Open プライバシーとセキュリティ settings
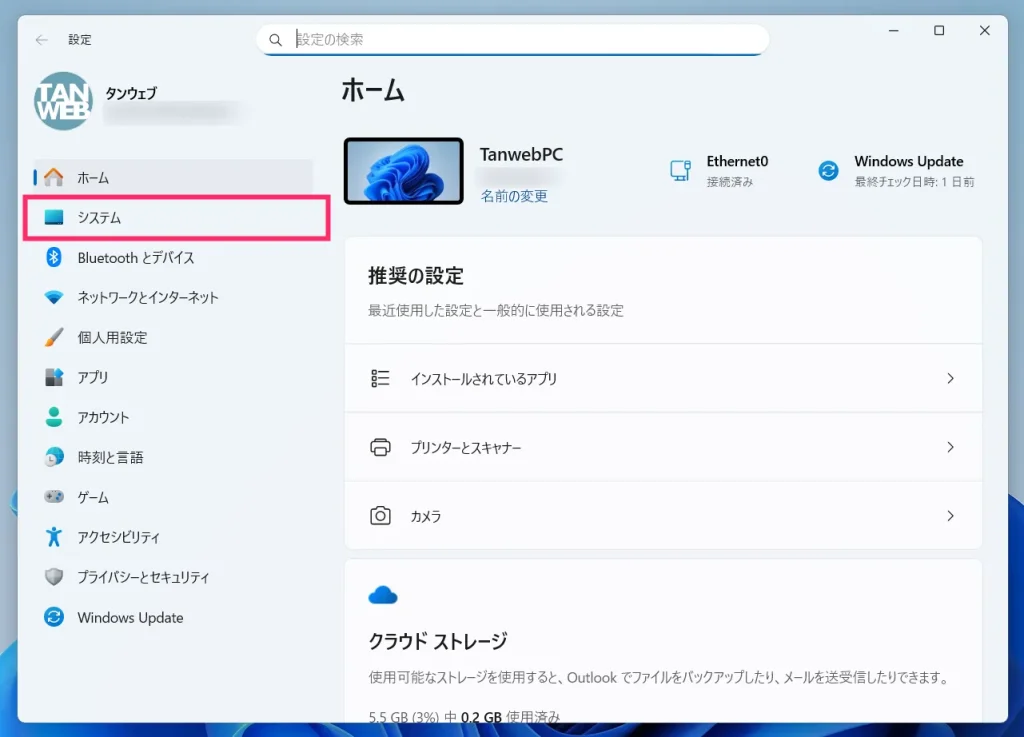Image resolution: width=1024 pixels, height=737 pixels. (173, 577)
